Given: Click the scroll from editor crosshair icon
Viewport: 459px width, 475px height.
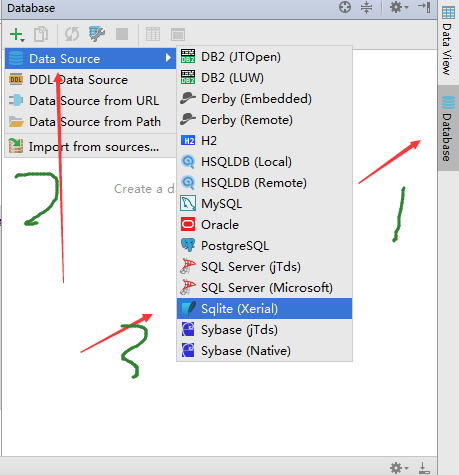Looking at the screenshot, I should (x=345, y=7).
